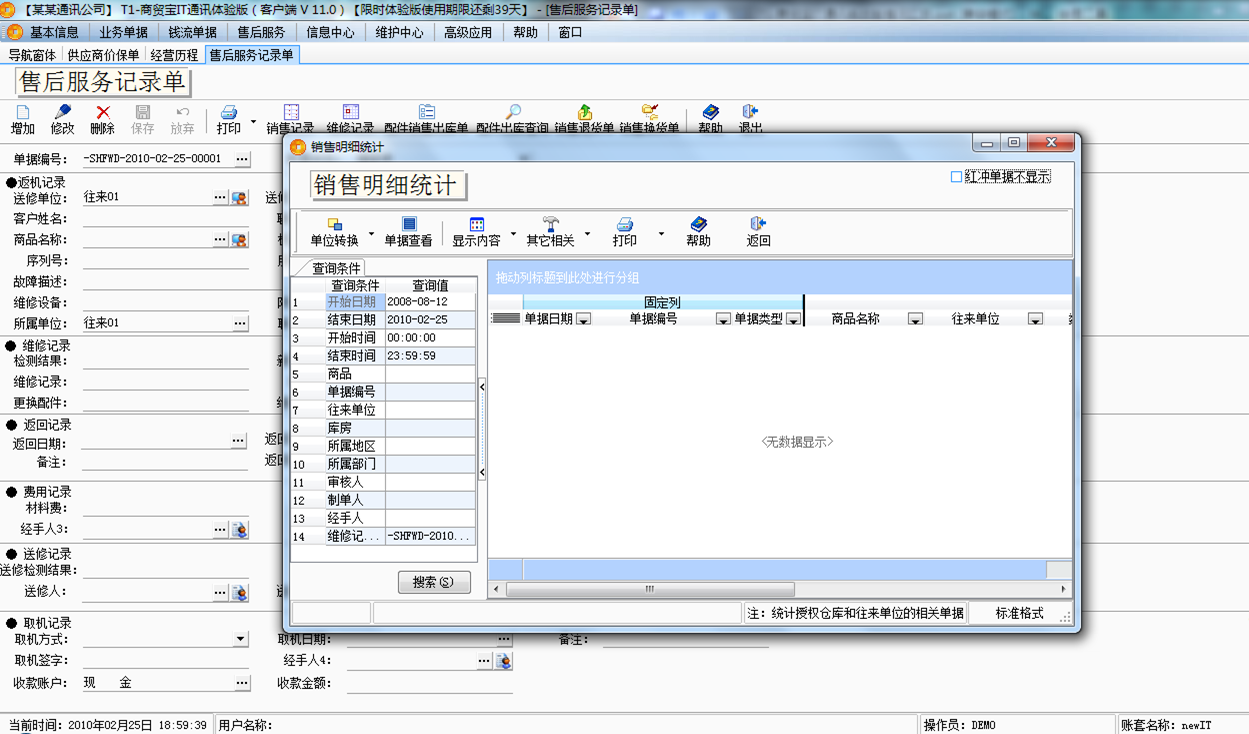Click the 返回 (Return) icon in dialog
The image size is (1249, 734).
[x=758, y=225]
